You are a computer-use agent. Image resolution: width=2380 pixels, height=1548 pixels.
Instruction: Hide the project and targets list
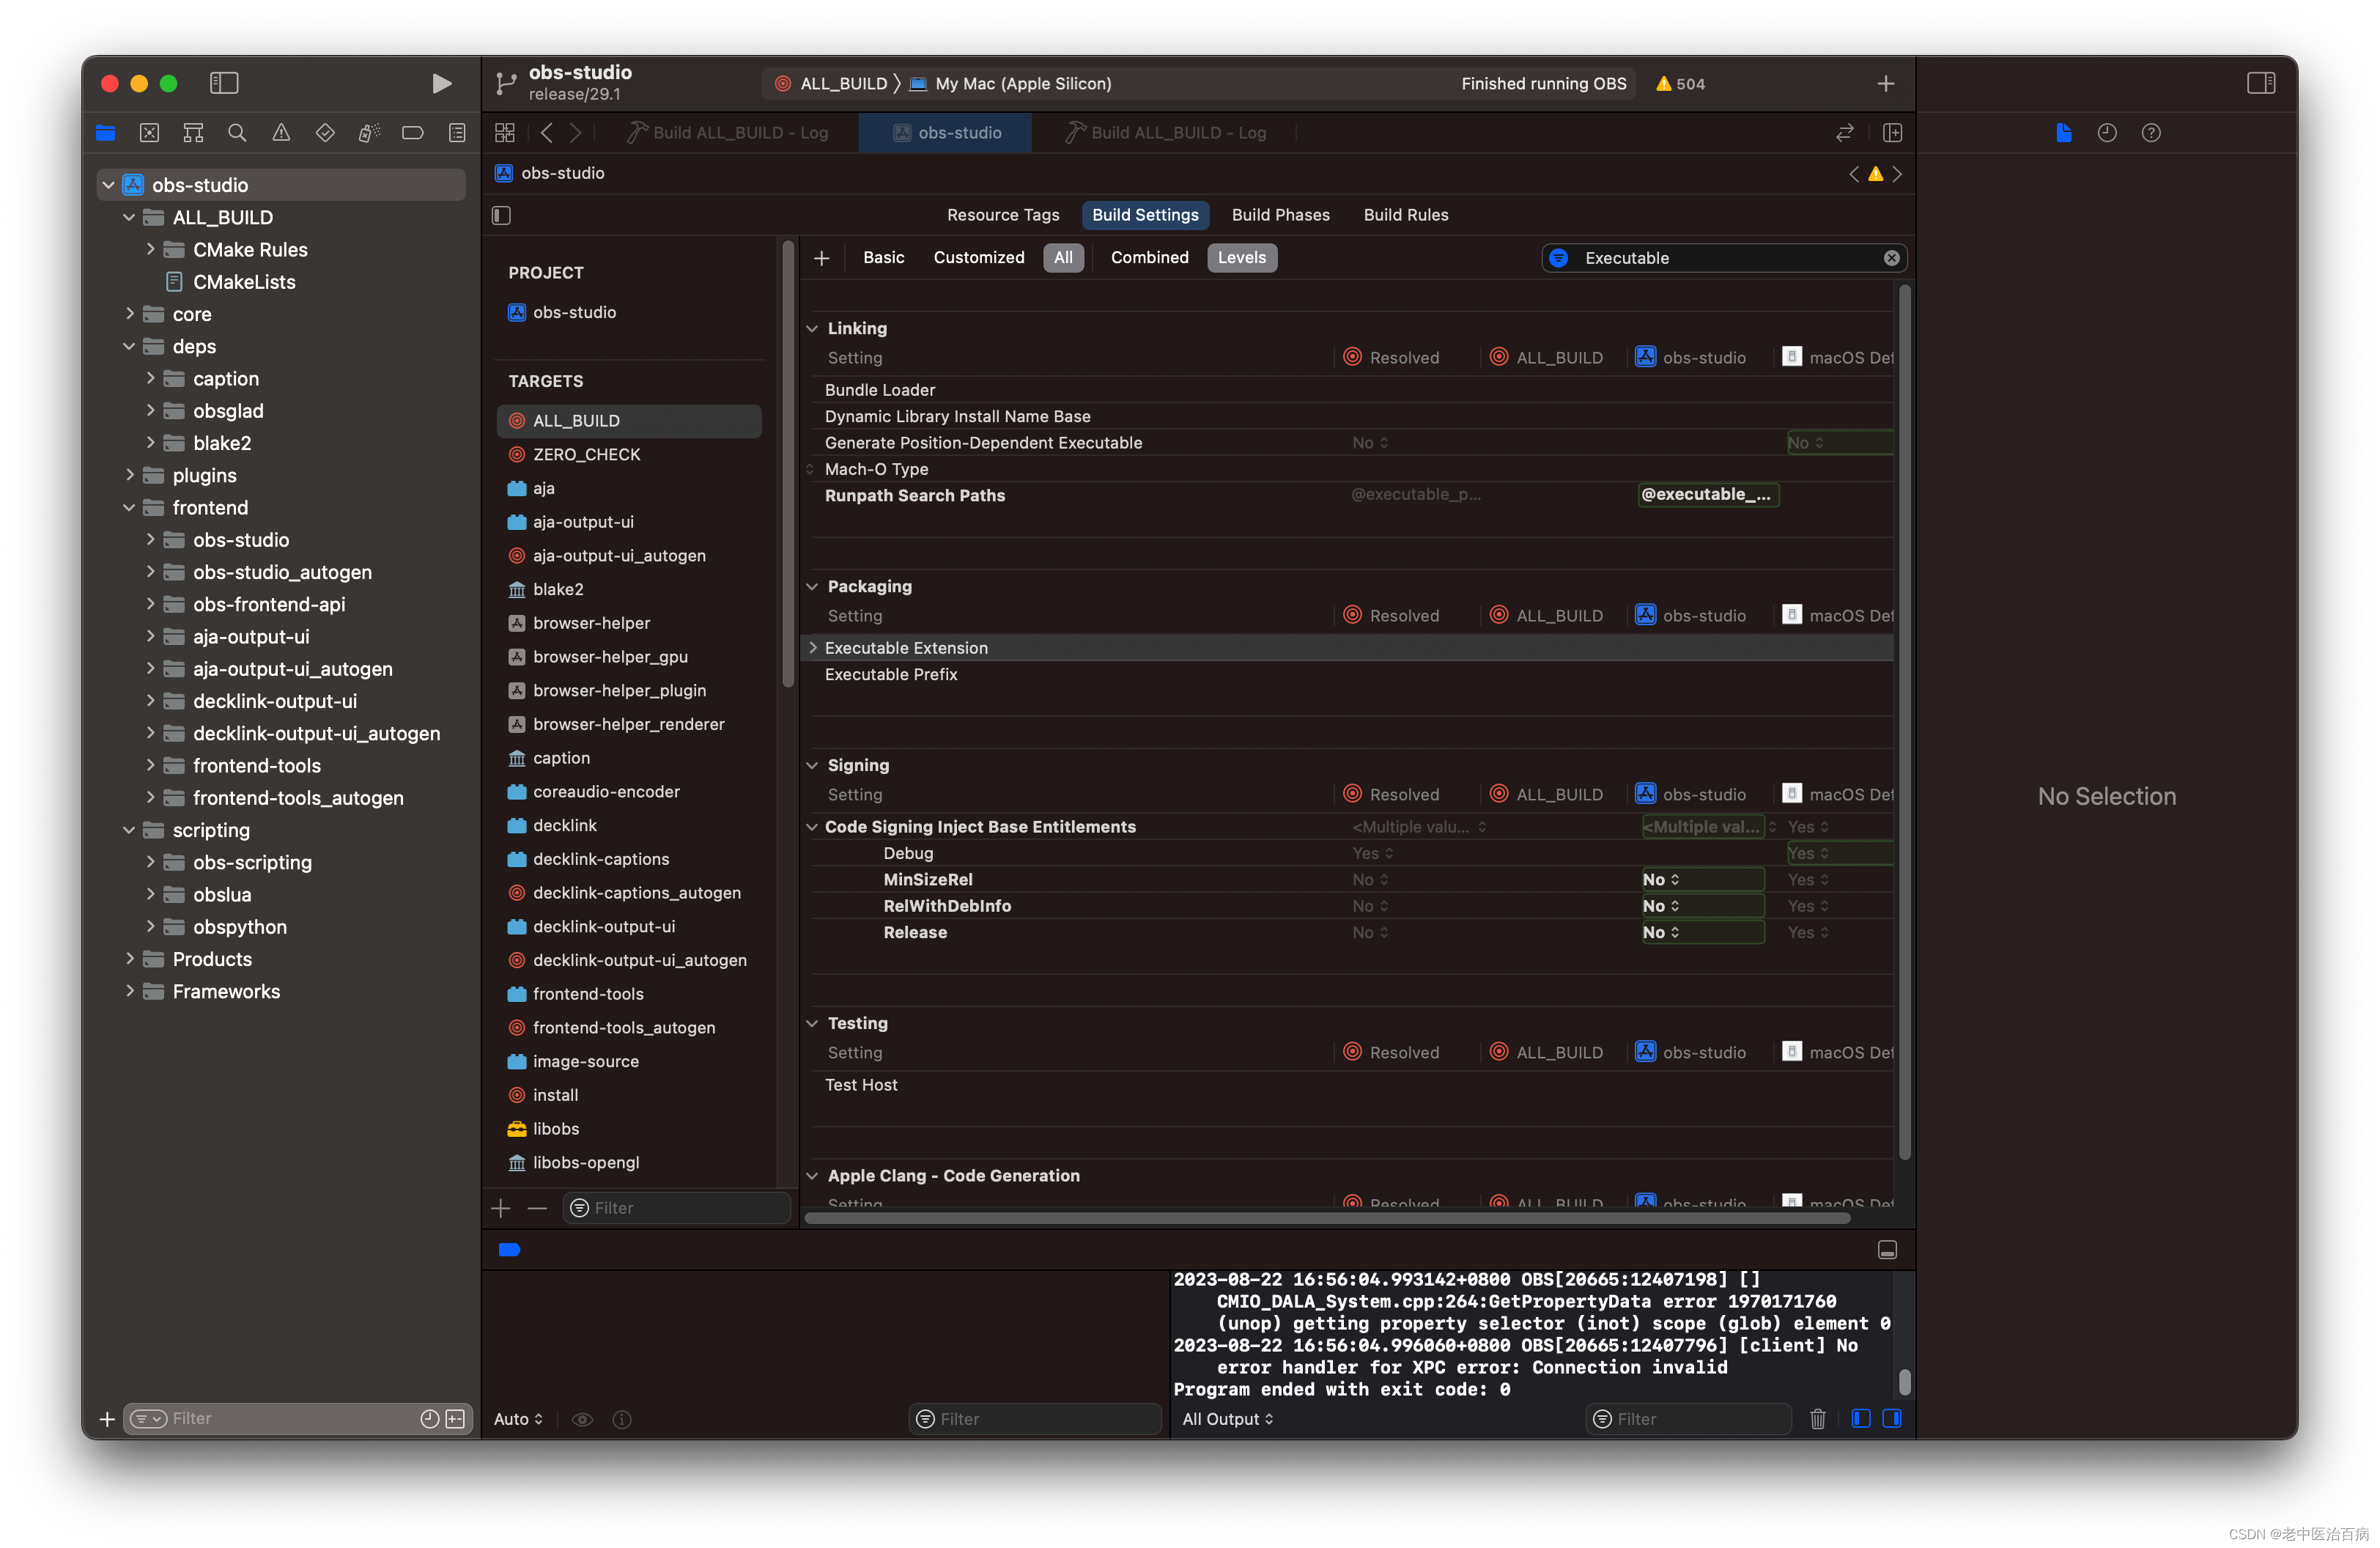(x=502, y=215)
